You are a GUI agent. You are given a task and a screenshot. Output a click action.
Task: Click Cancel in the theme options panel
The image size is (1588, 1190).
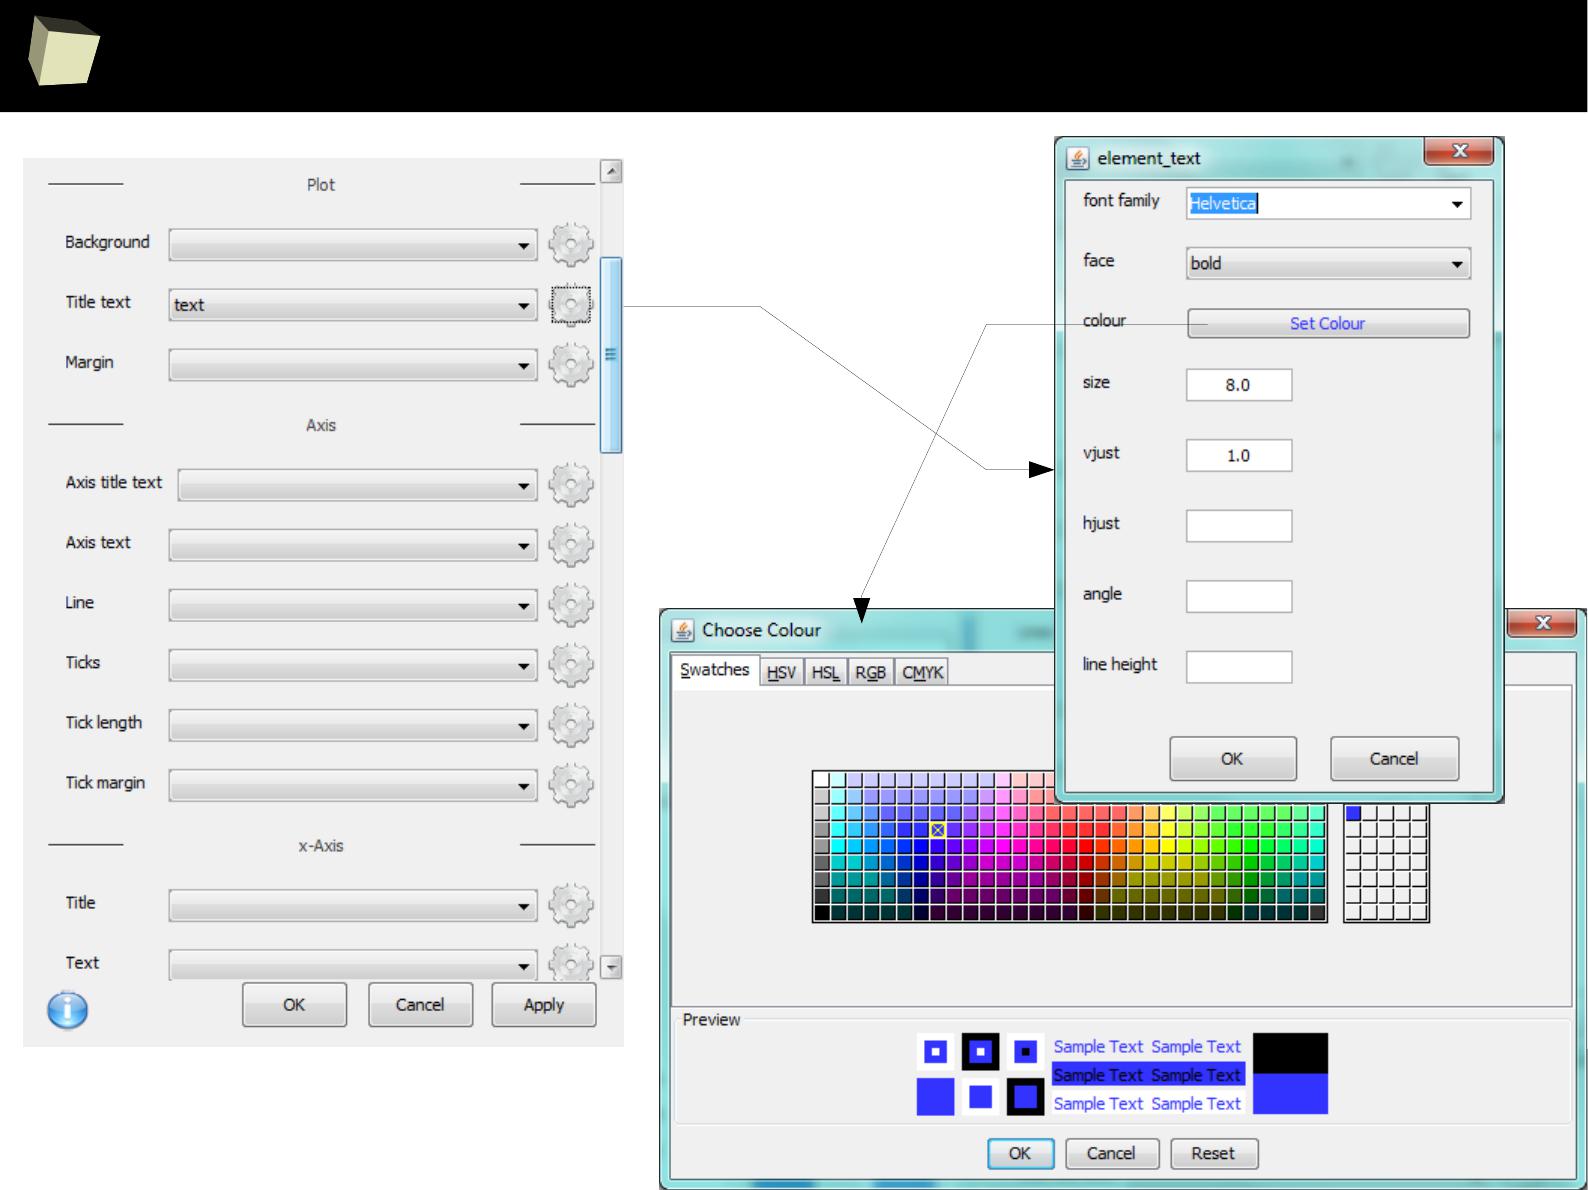420,1004
